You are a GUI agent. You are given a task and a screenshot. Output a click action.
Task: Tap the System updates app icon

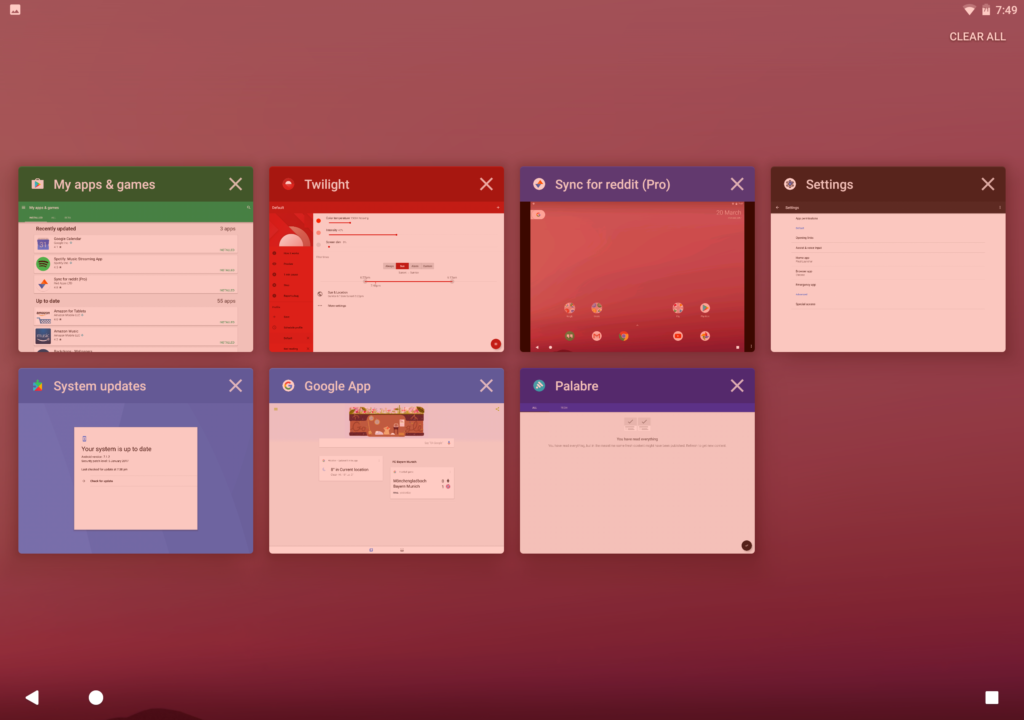pos(37,386)
